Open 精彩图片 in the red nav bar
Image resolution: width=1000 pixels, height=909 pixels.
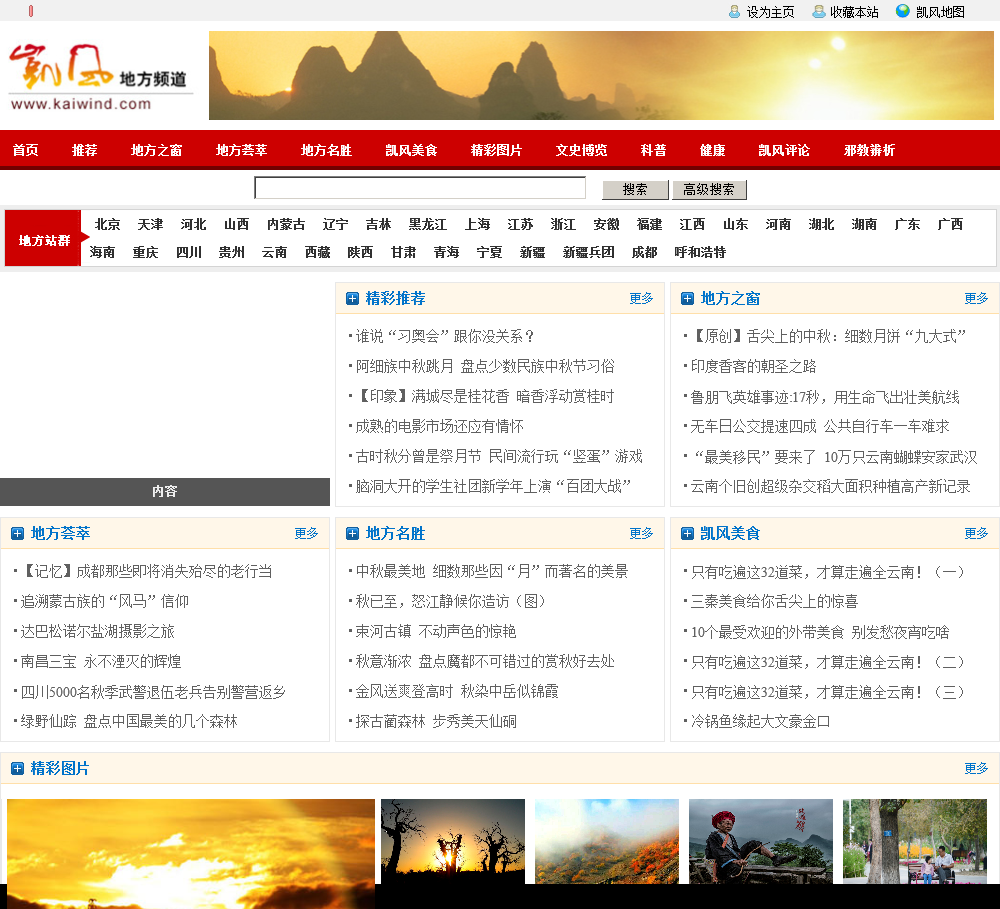click(496, 150)
